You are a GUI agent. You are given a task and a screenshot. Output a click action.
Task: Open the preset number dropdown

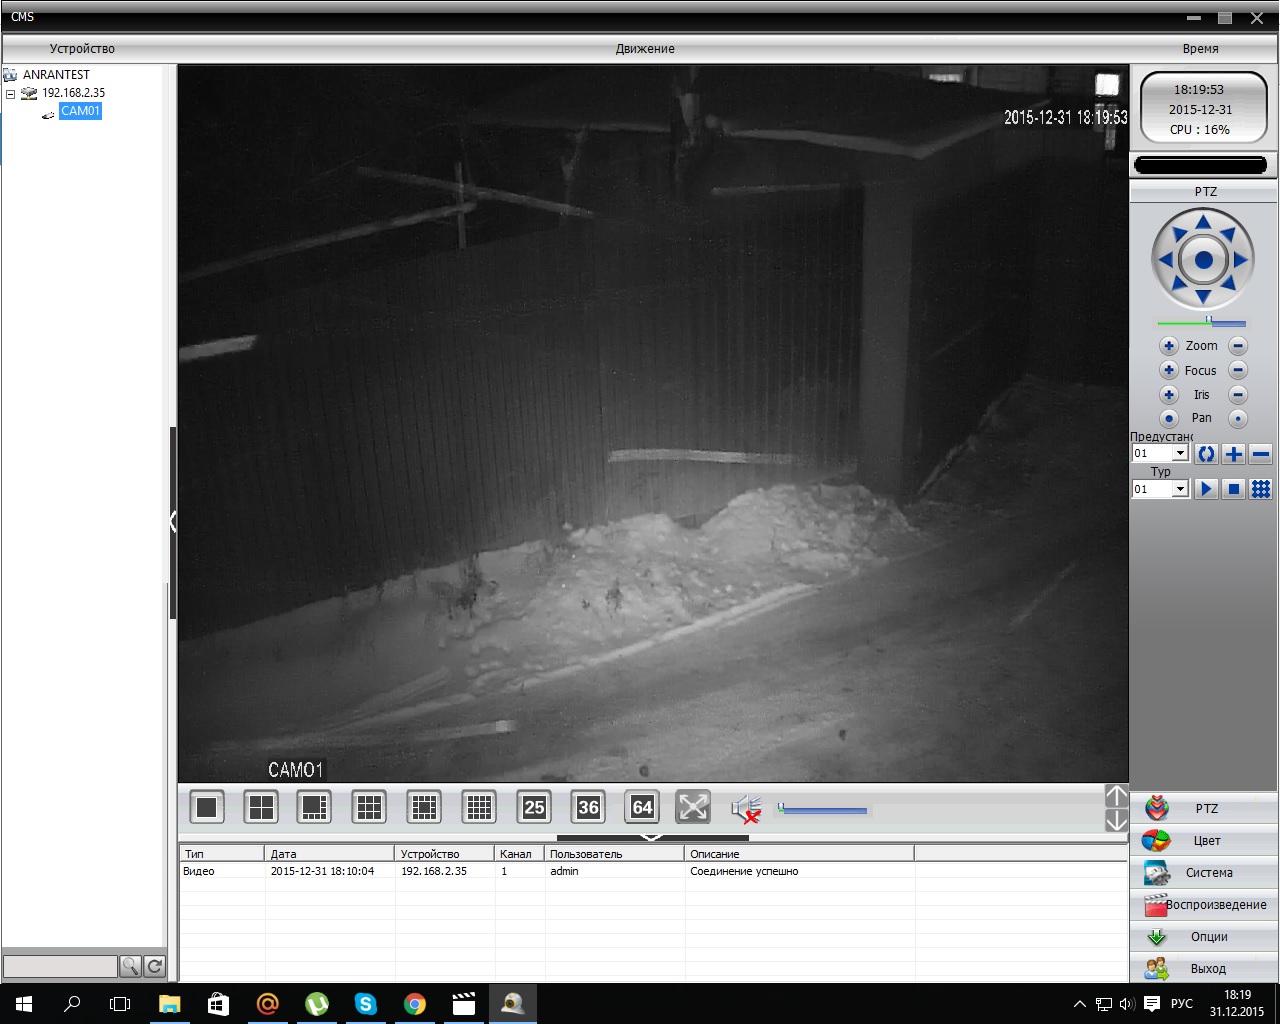1180,454
